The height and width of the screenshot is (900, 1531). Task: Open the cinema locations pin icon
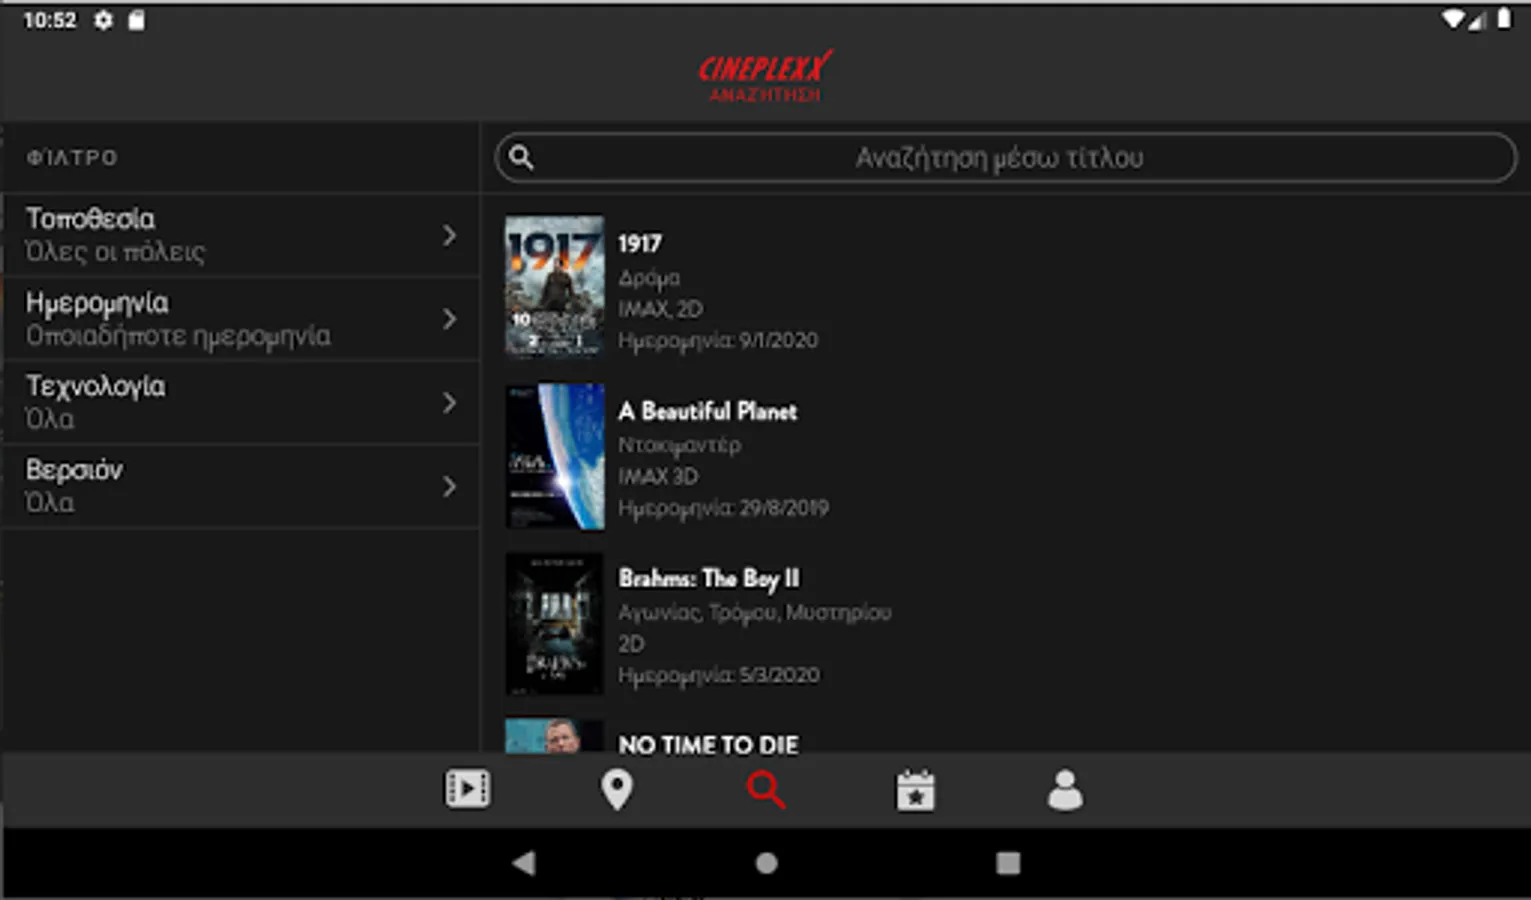coord(617,790)
